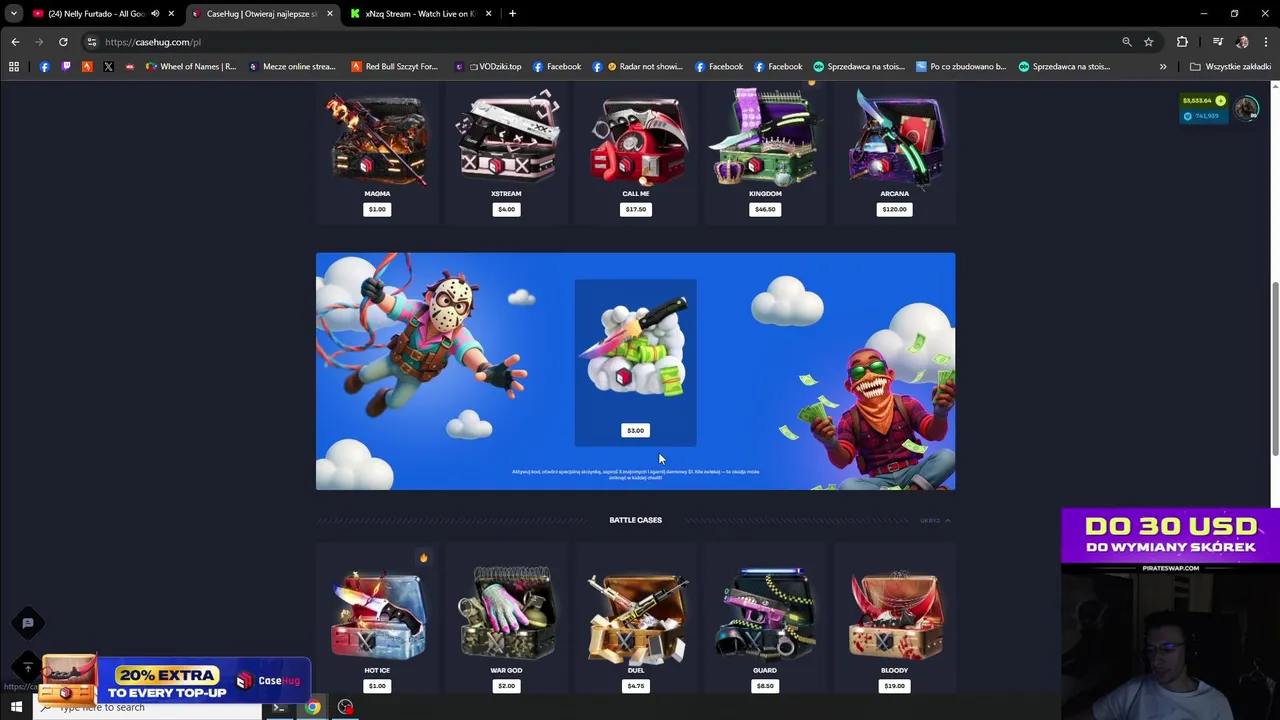Image resolution: width=1280 pixels, height=720 pixels.
Task: Click the site info icon in address bar
Action: pos(92,42)
